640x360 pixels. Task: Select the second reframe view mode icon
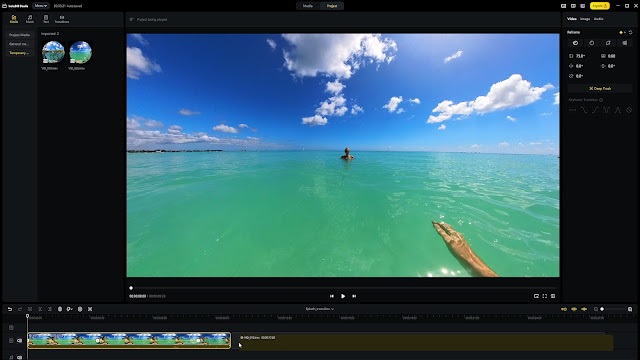(592, 43)
